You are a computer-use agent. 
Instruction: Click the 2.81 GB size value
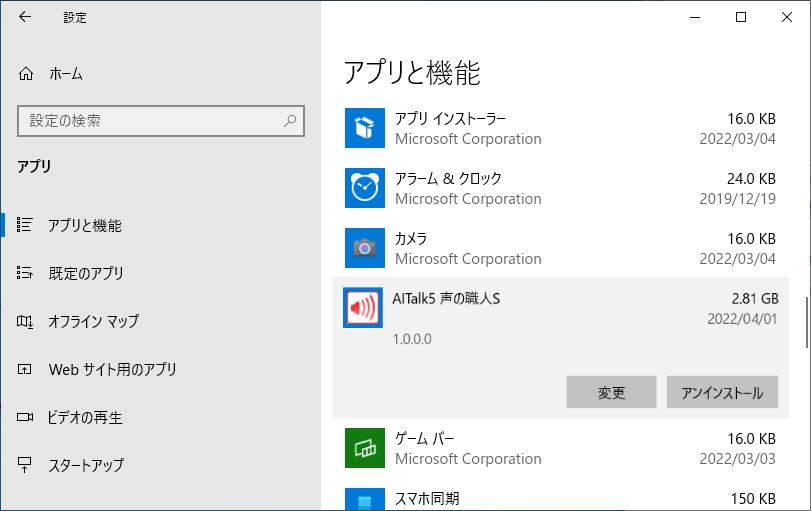[755, 298]
